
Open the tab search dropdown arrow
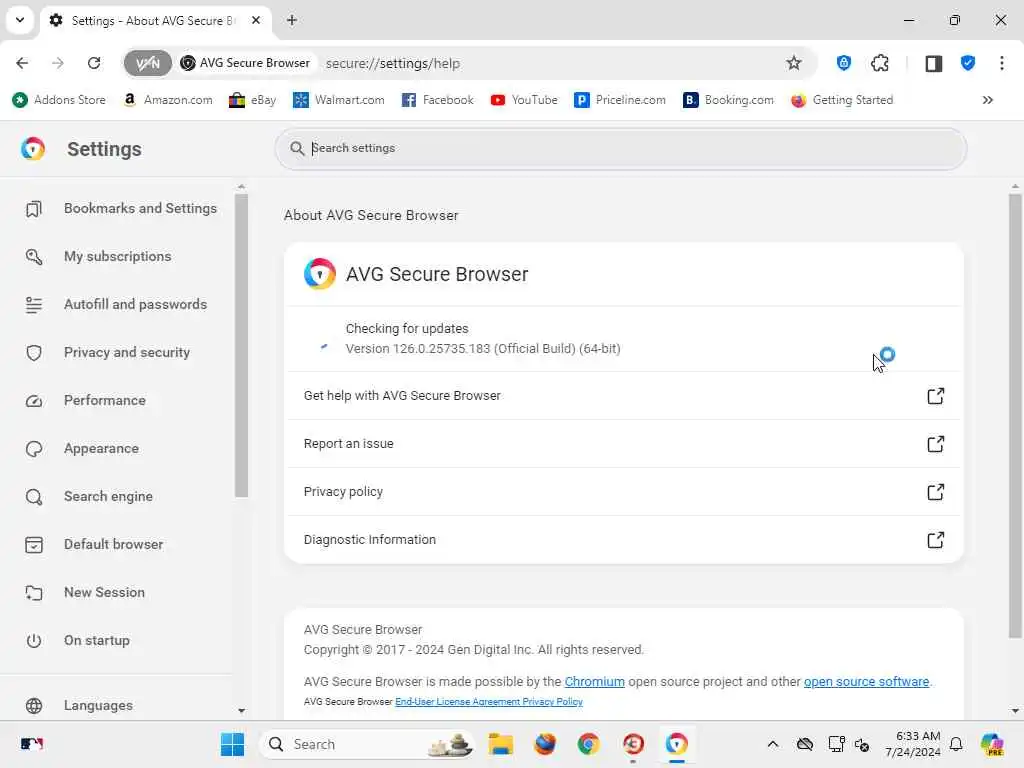[x=20, y=20]
